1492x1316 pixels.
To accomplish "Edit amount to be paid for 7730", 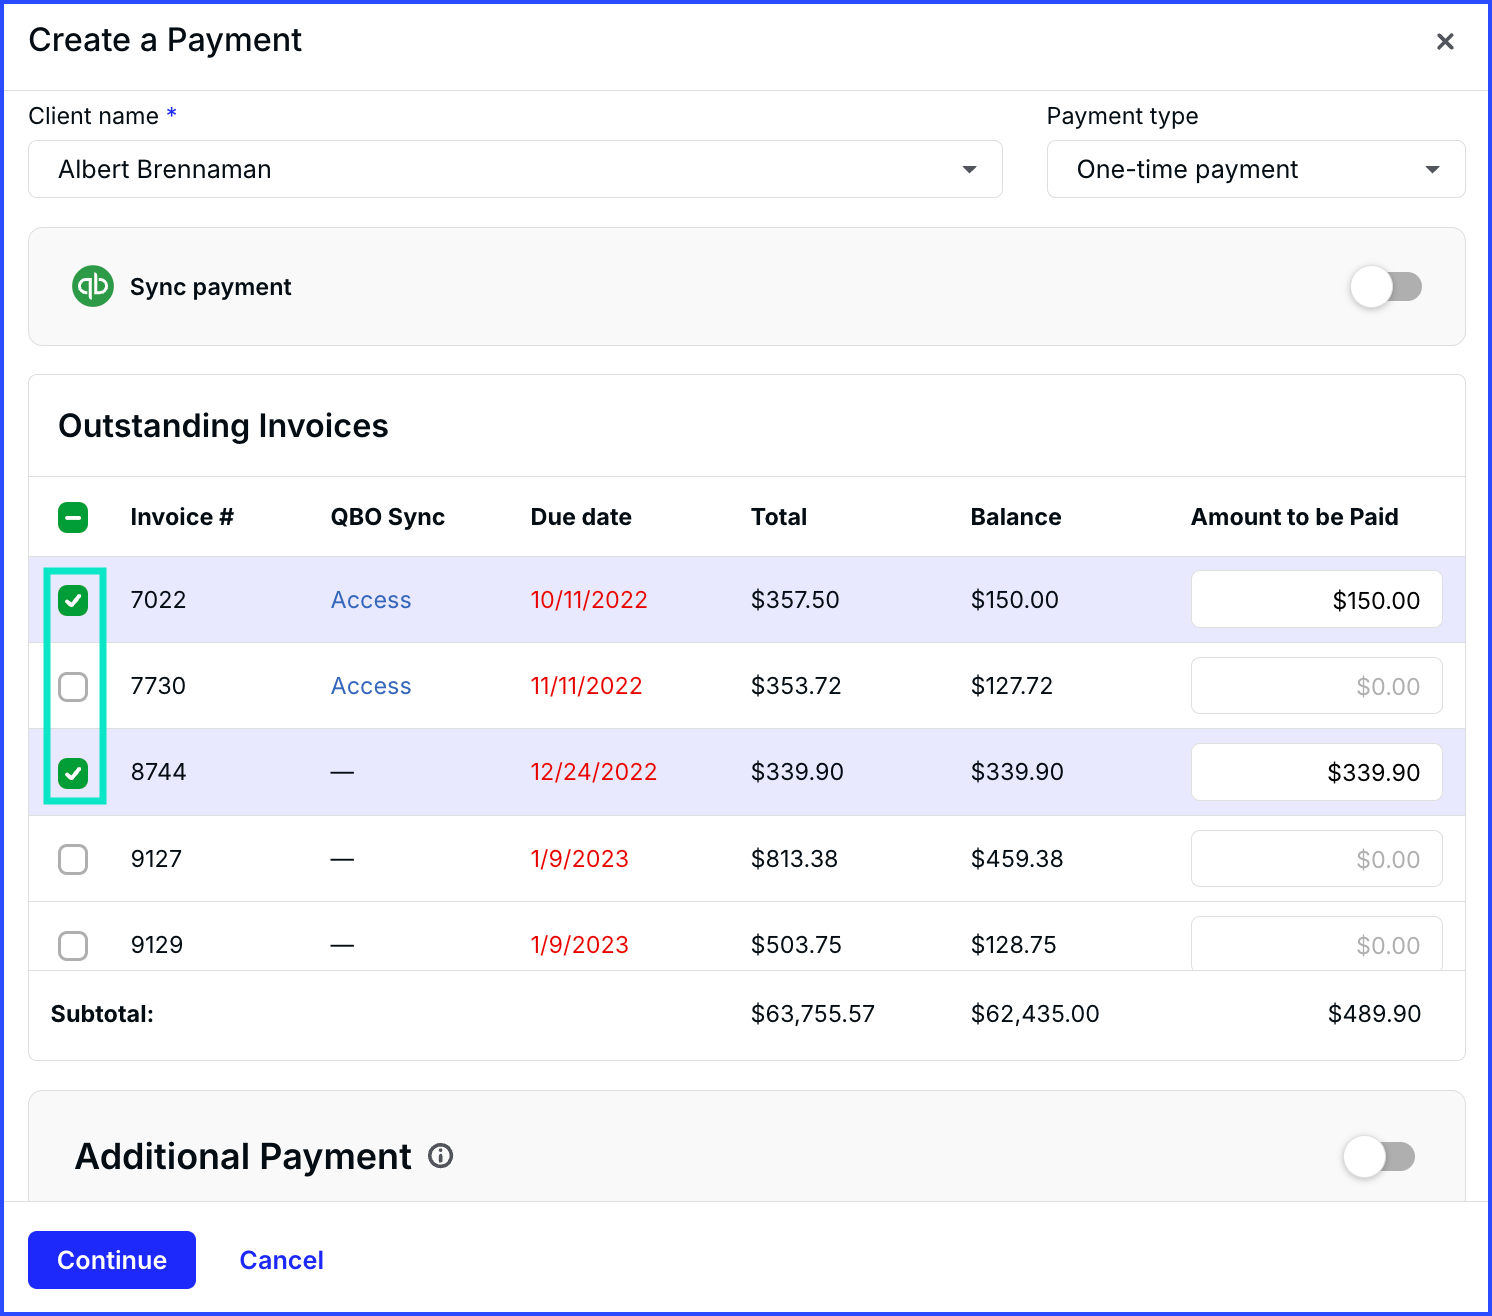I will 1316,686.
